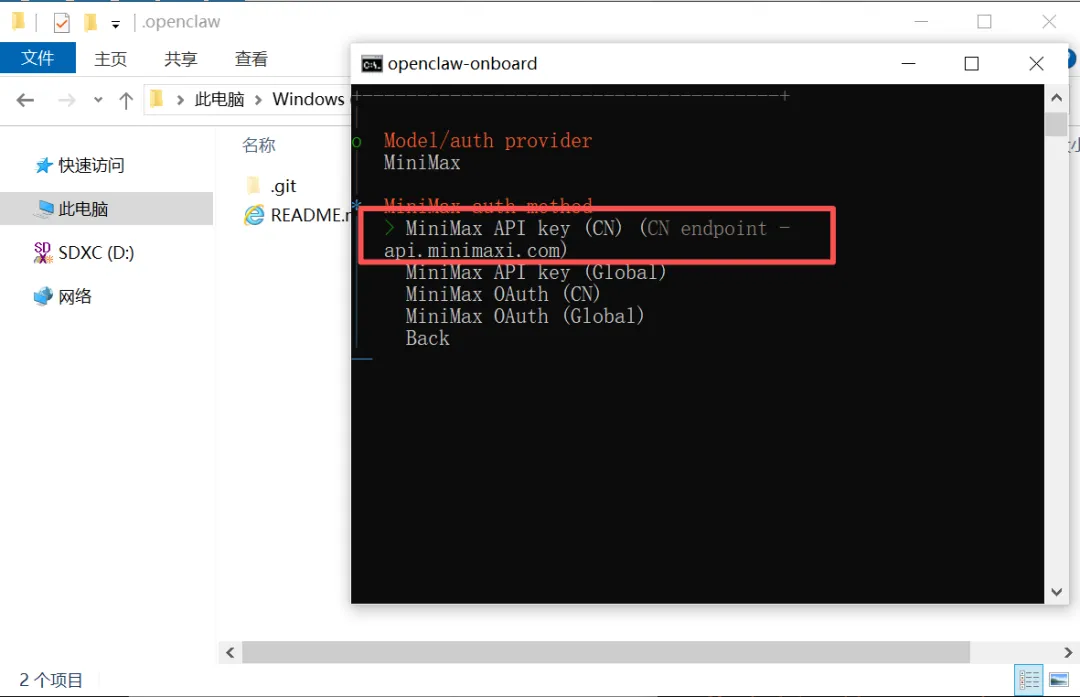Screen dimensions: 1080x697
Task: Select 快速访问 in the navigation pane
Action: tap(91, 165)
